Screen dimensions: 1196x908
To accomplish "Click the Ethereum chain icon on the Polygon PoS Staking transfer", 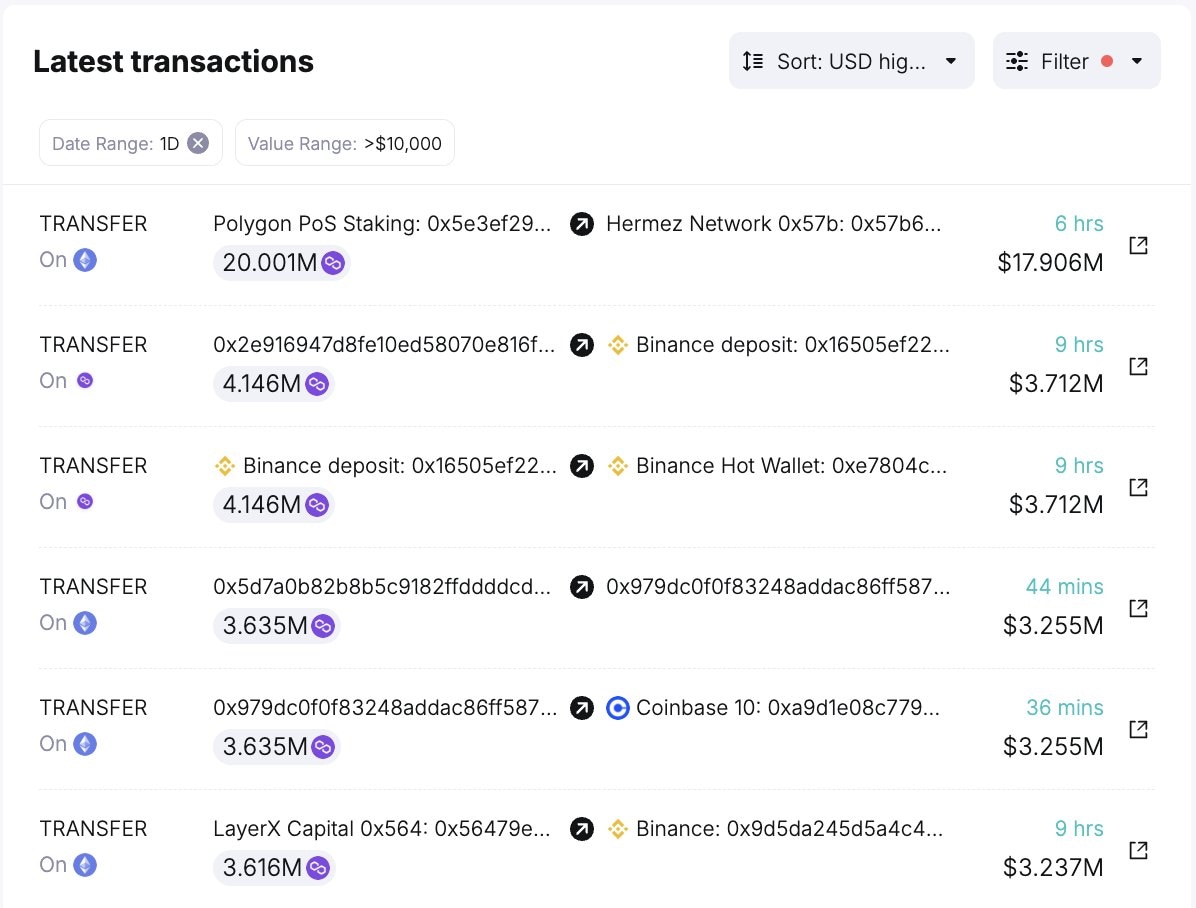I will (84, 260).
